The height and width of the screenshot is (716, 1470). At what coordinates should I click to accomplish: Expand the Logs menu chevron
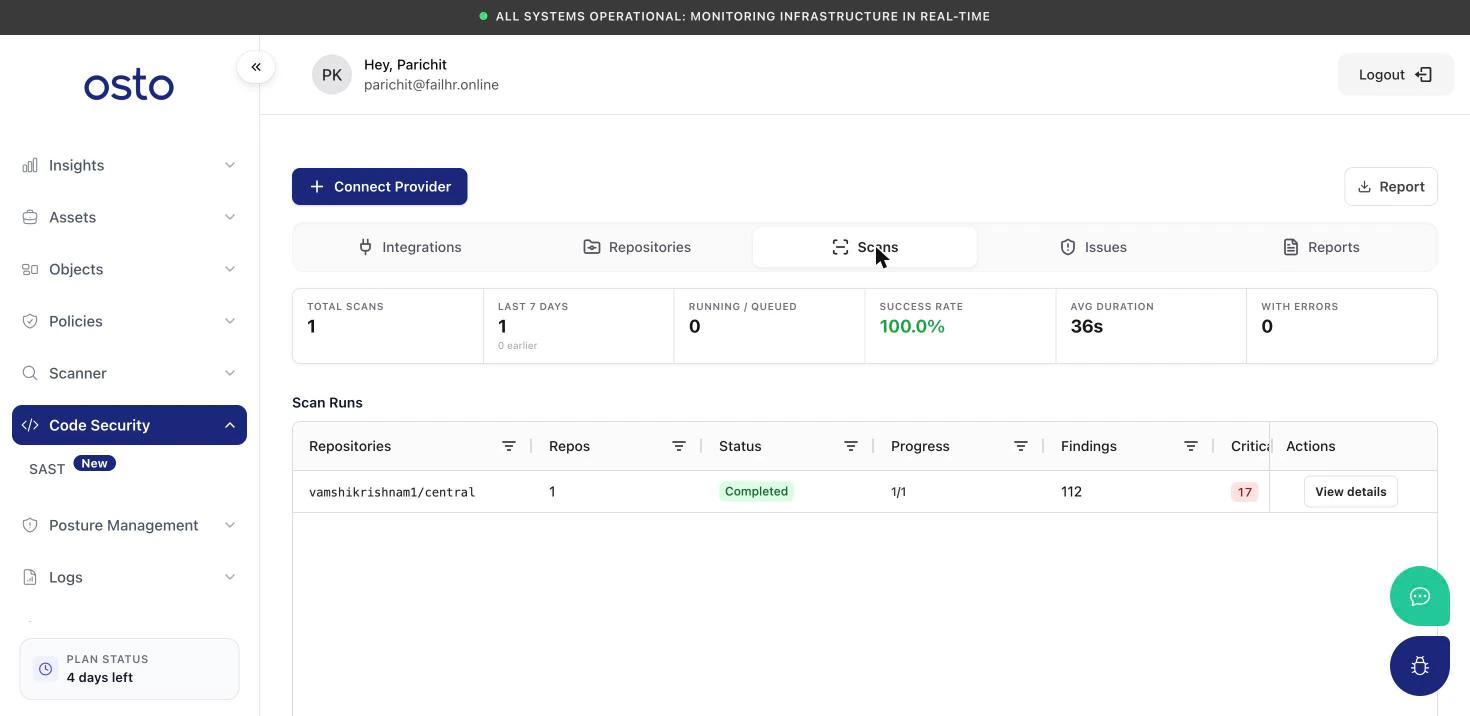click(230, 577)
